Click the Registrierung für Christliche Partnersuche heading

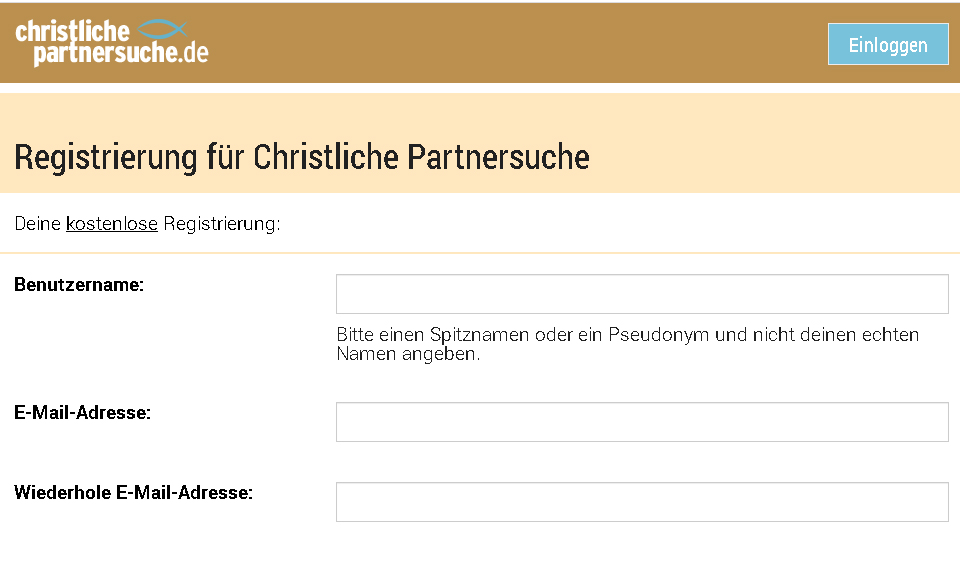coord(301,157)
